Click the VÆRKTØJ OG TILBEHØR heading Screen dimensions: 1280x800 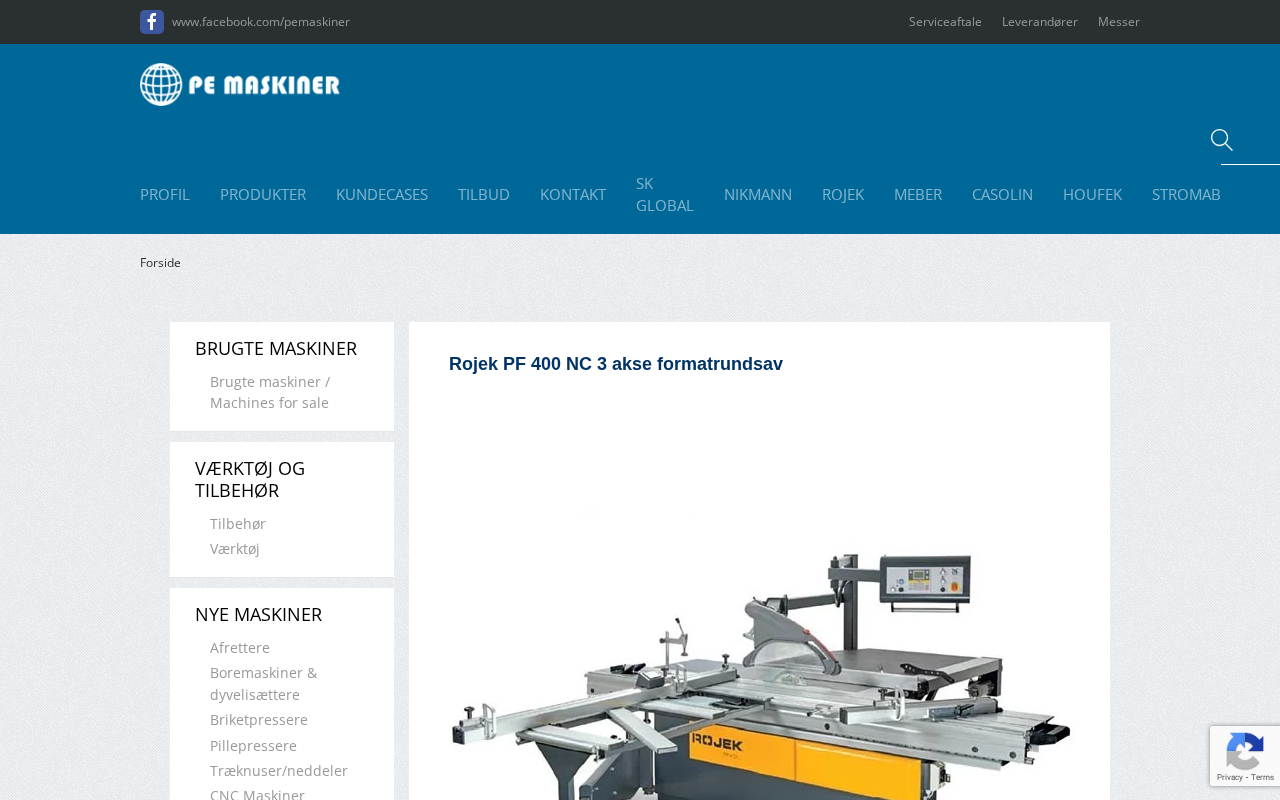250,480
